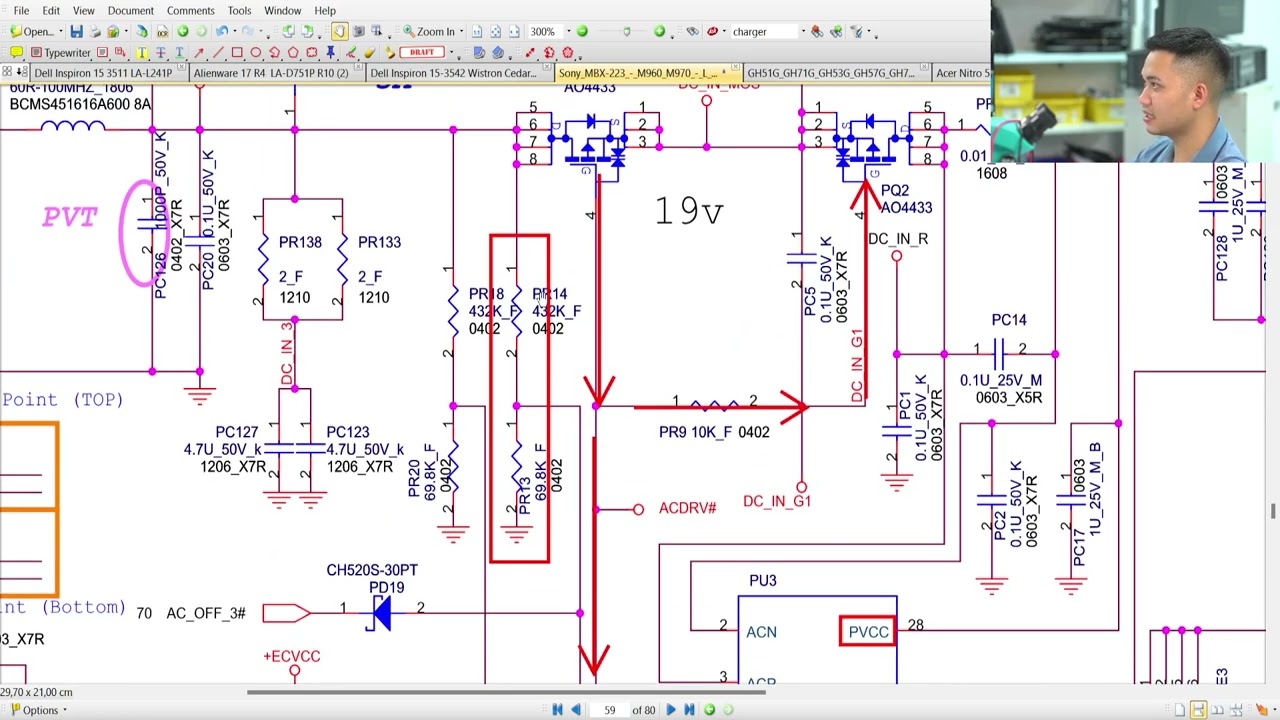Viewport: 1280px width, 720px height.
Task: Open the View menu
Action: coord(83,11)
